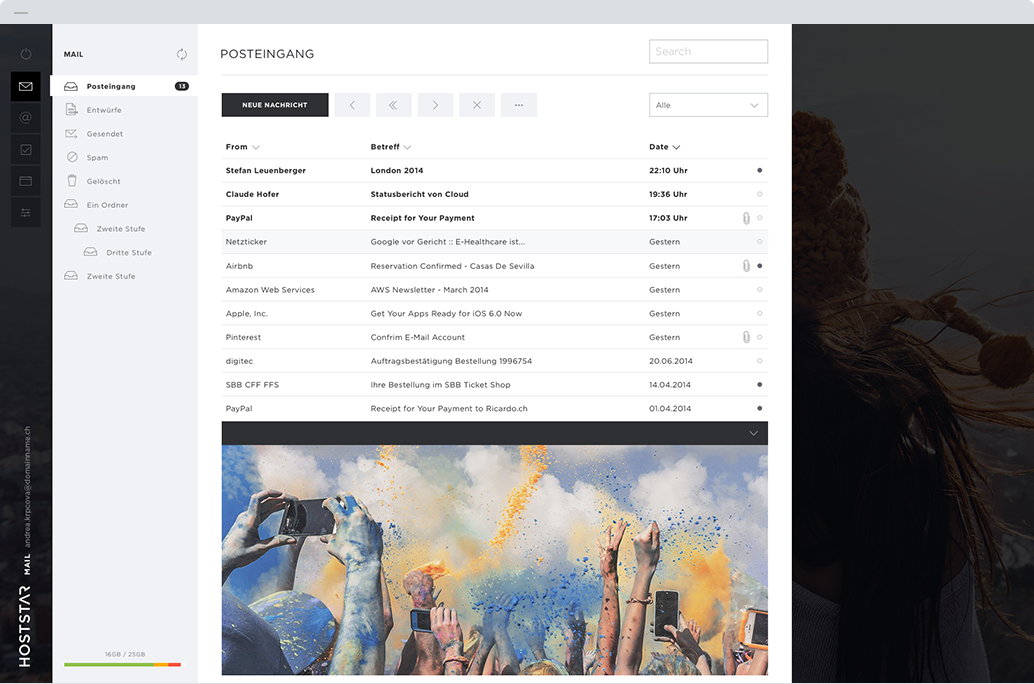Select the @ addresses icon in the sidebar

pos(25,117)
